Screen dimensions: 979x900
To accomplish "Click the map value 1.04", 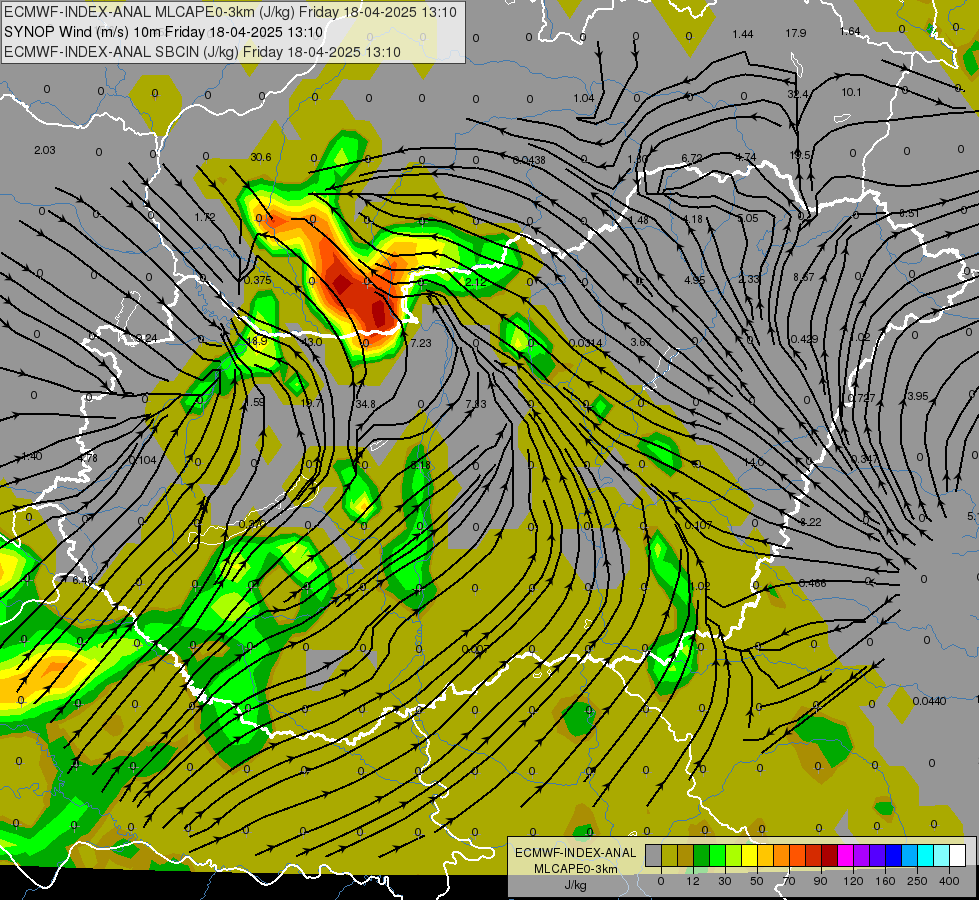I will pyautogui.click(x=584, y=98).
